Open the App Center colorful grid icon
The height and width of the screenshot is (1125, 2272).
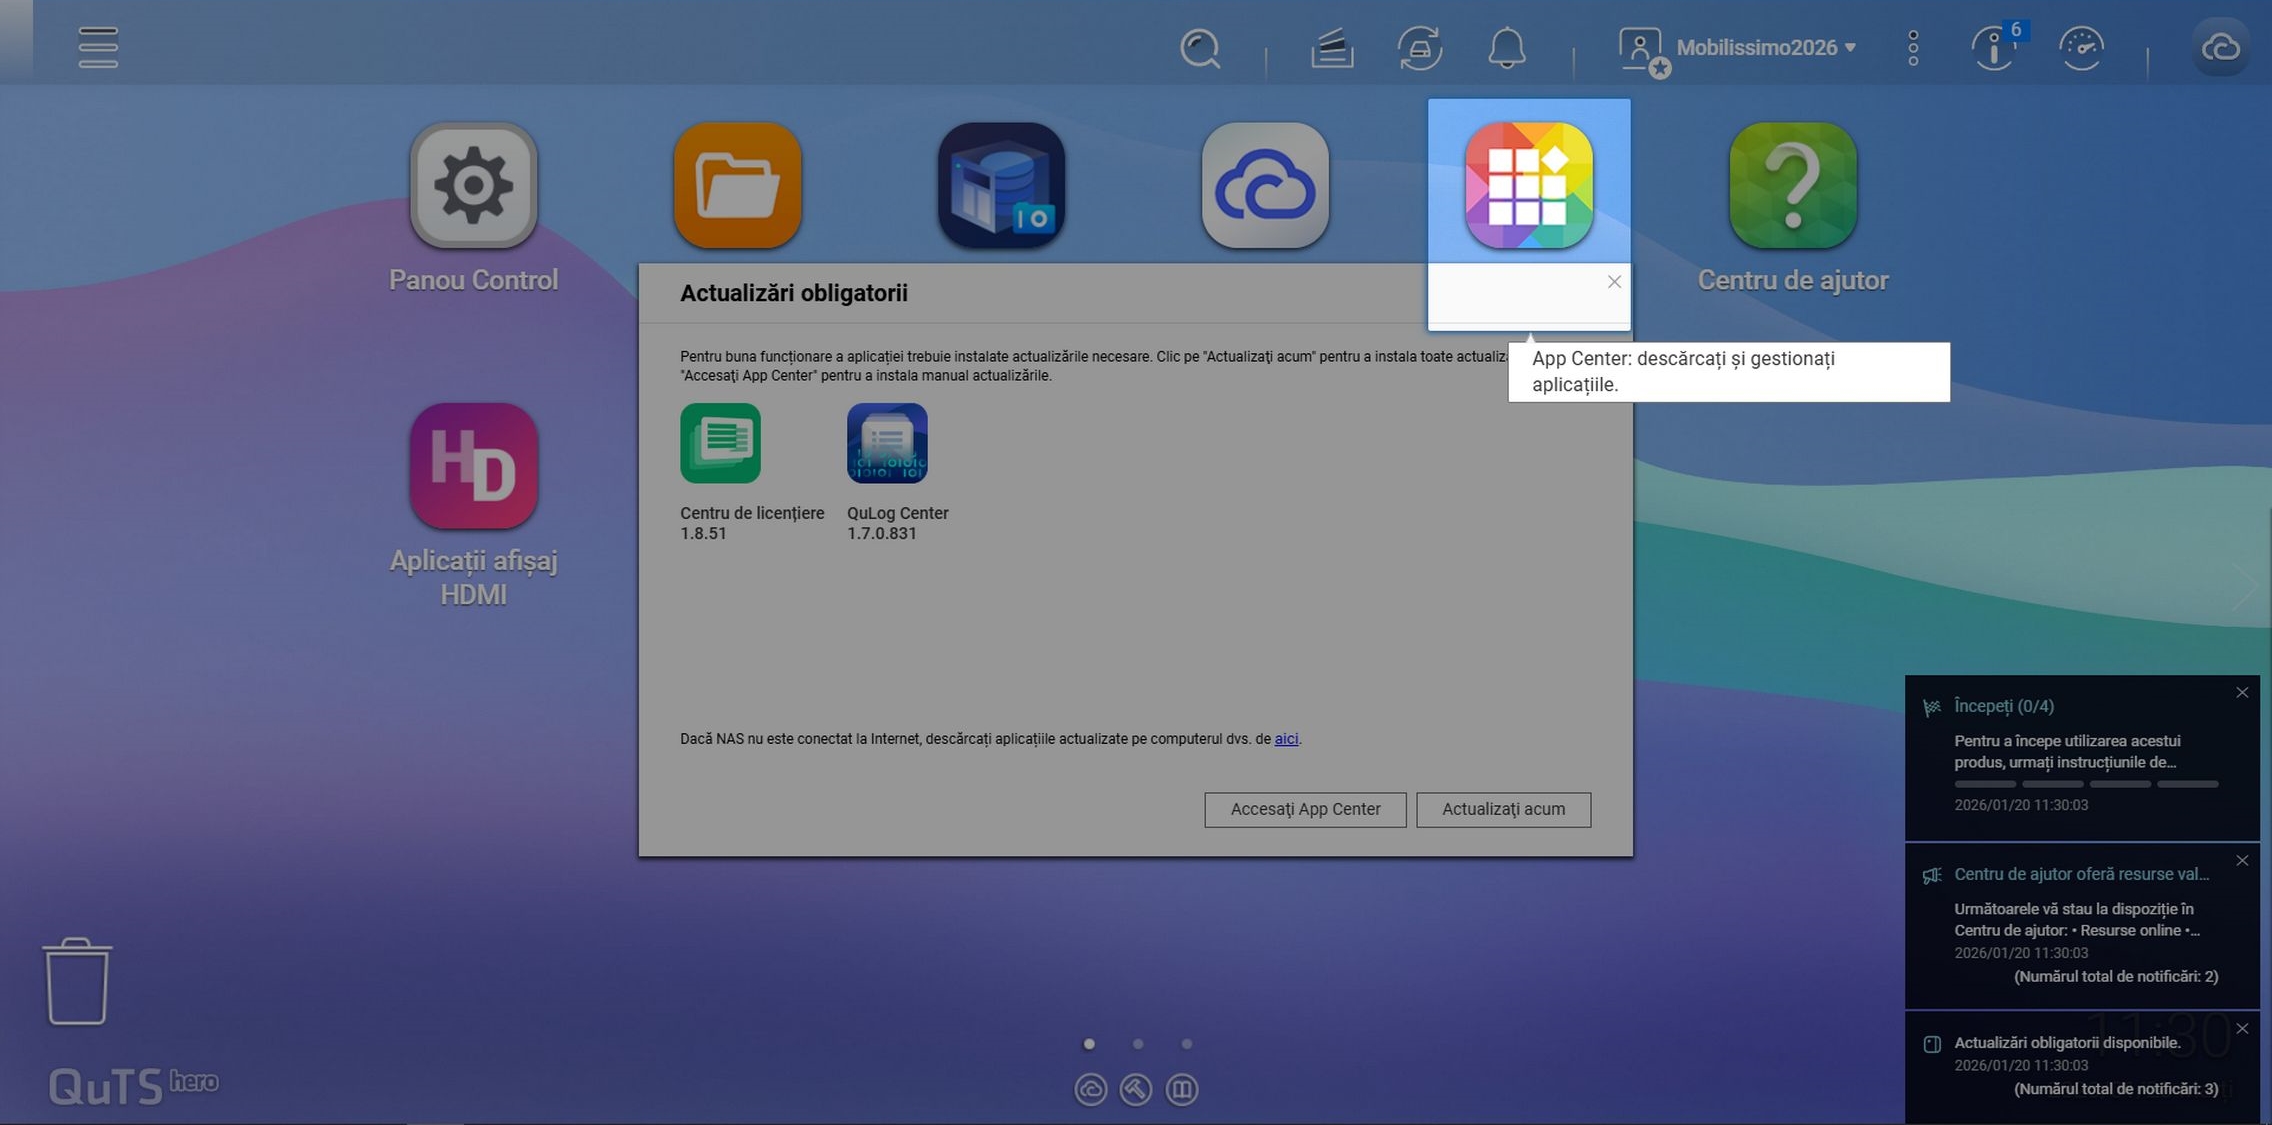(x=1528, y=186)
